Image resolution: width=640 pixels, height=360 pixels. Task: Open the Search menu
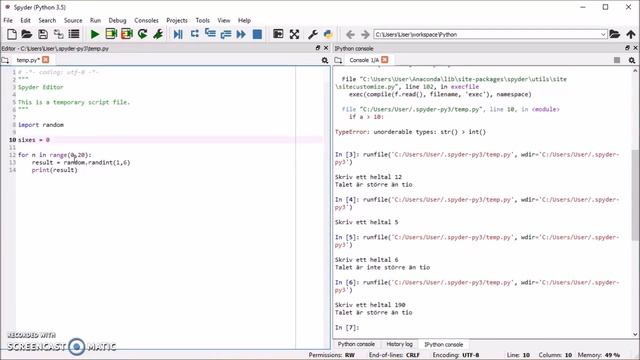click(x=47, y=20)
